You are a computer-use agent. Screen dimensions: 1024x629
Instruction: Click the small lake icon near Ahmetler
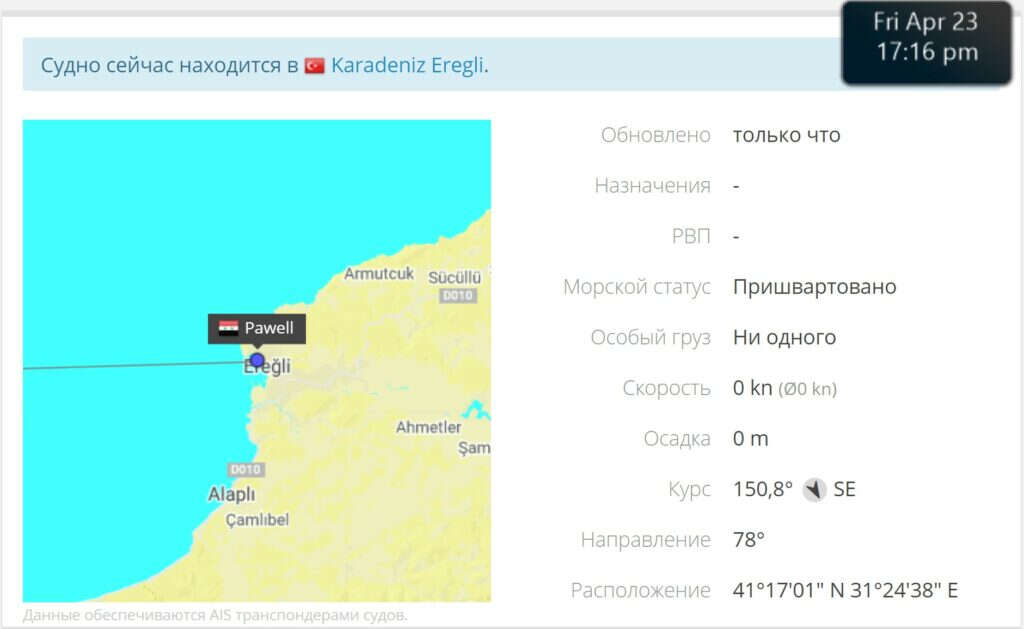(x=476, y=410)
